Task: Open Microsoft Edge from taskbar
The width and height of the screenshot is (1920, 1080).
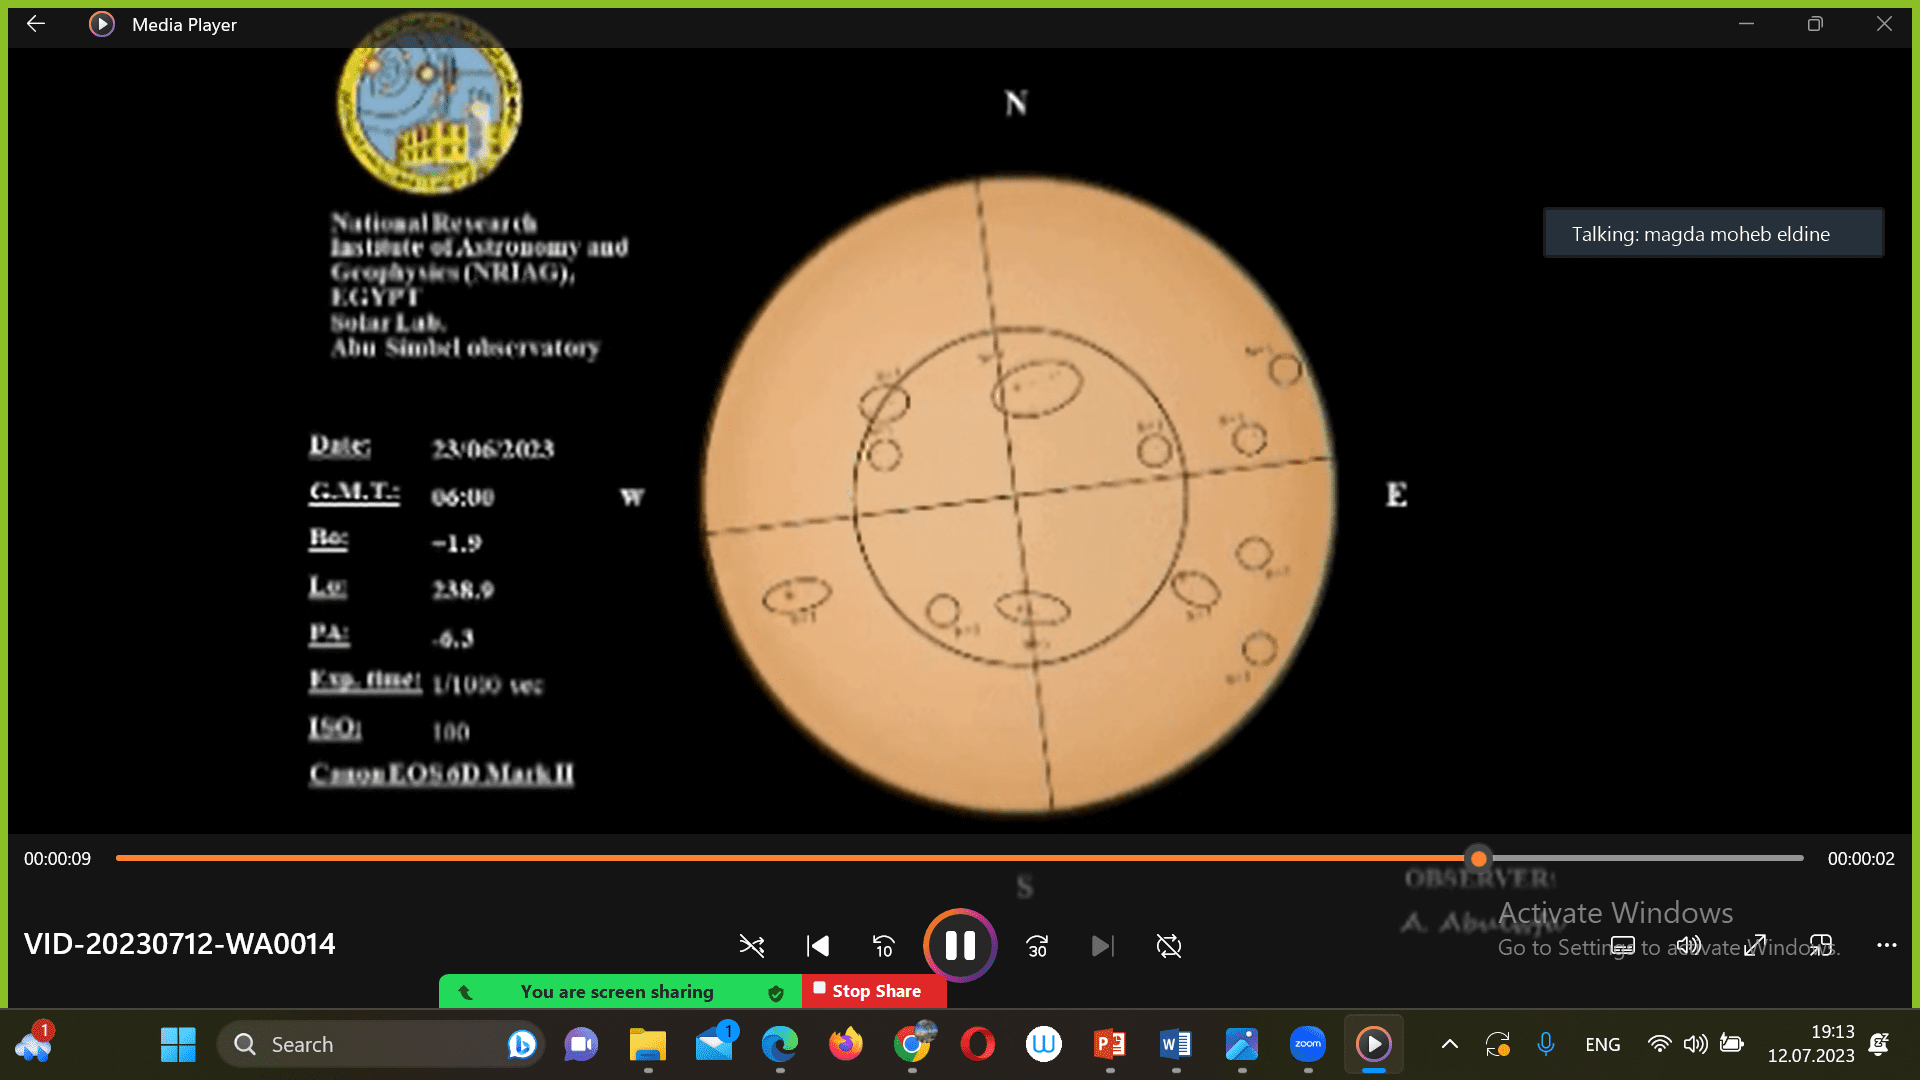Action: tap(780, 1045)
